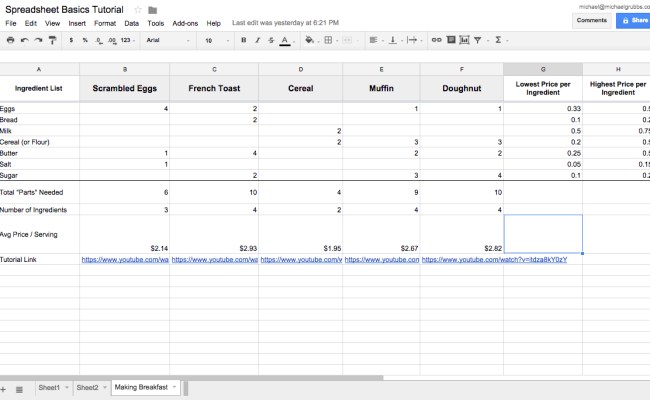Open the More formats 123 dropdown
650x400 pixels.
click(x=128, y=40)
